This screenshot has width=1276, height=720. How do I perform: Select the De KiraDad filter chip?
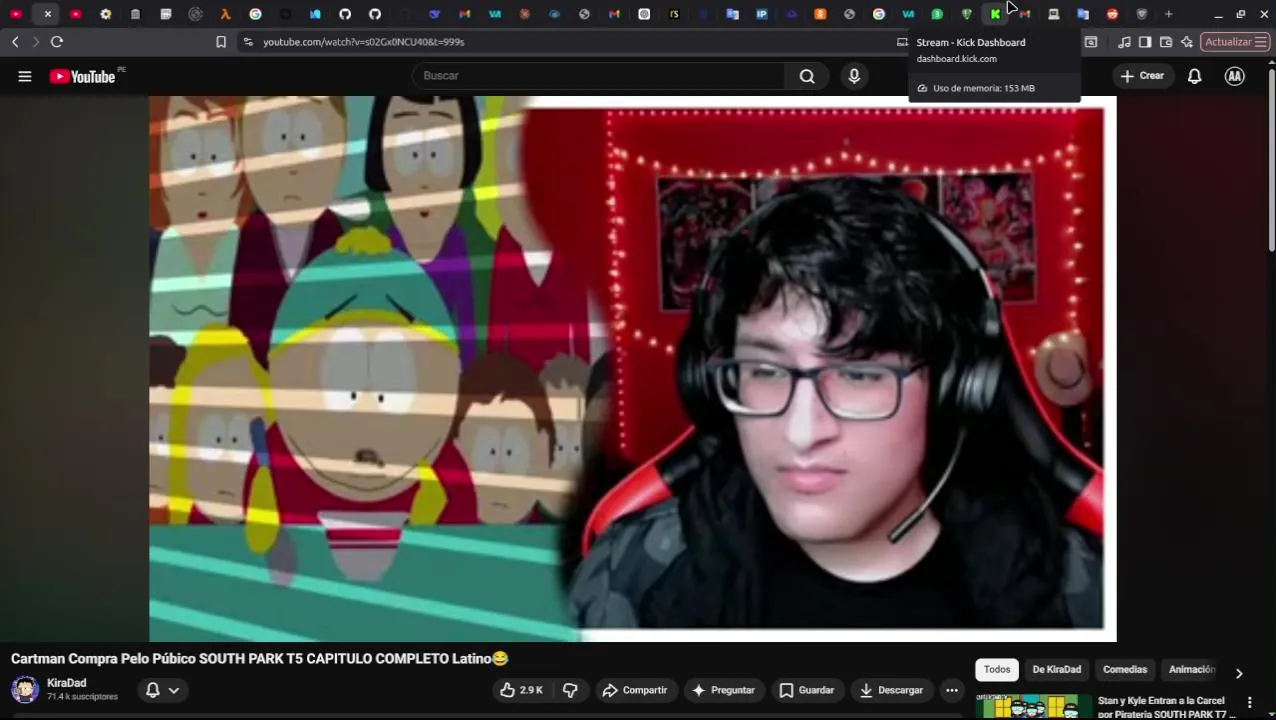1056,670
